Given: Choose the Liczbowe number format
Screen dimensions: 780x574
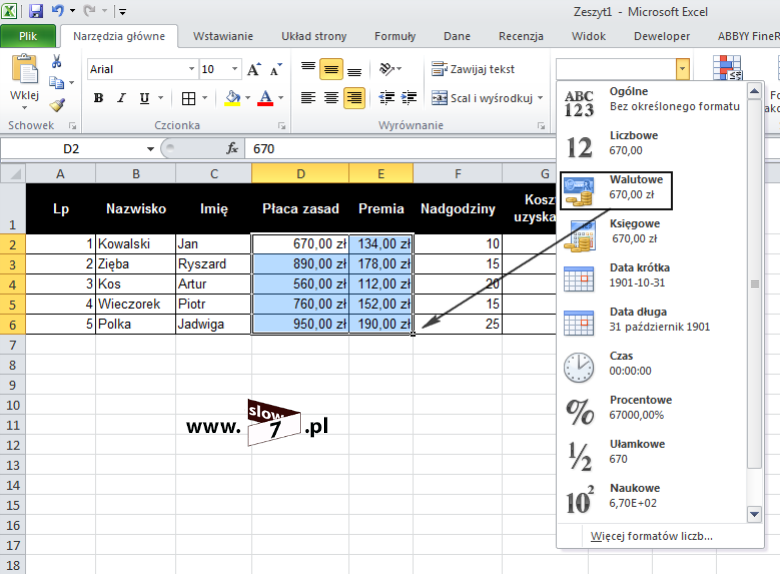Looking at the screenshot, I should click(x=653, y=146).
